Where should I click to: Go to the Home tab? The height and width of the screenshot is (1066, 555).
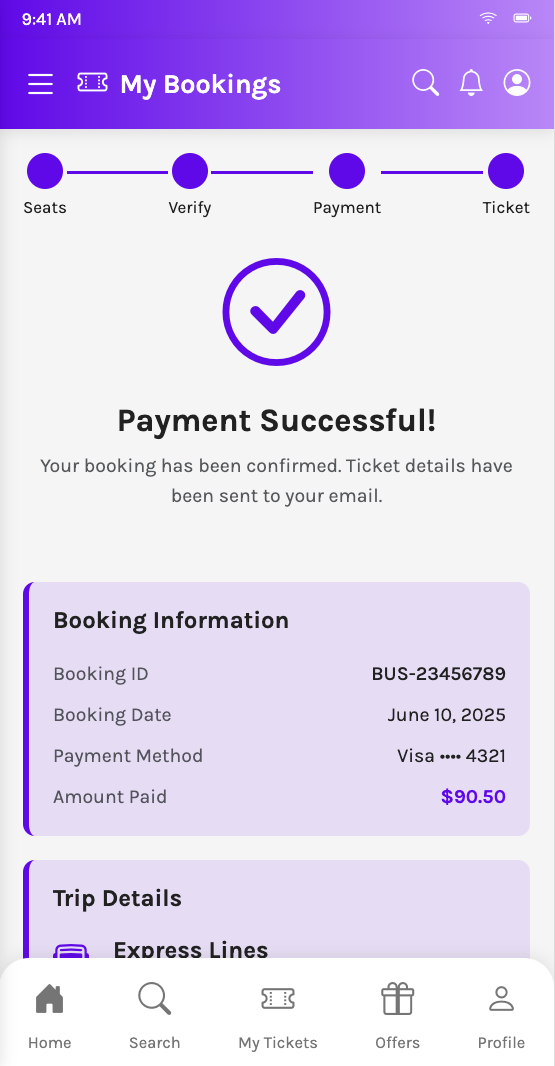[x=50, y=1014]
